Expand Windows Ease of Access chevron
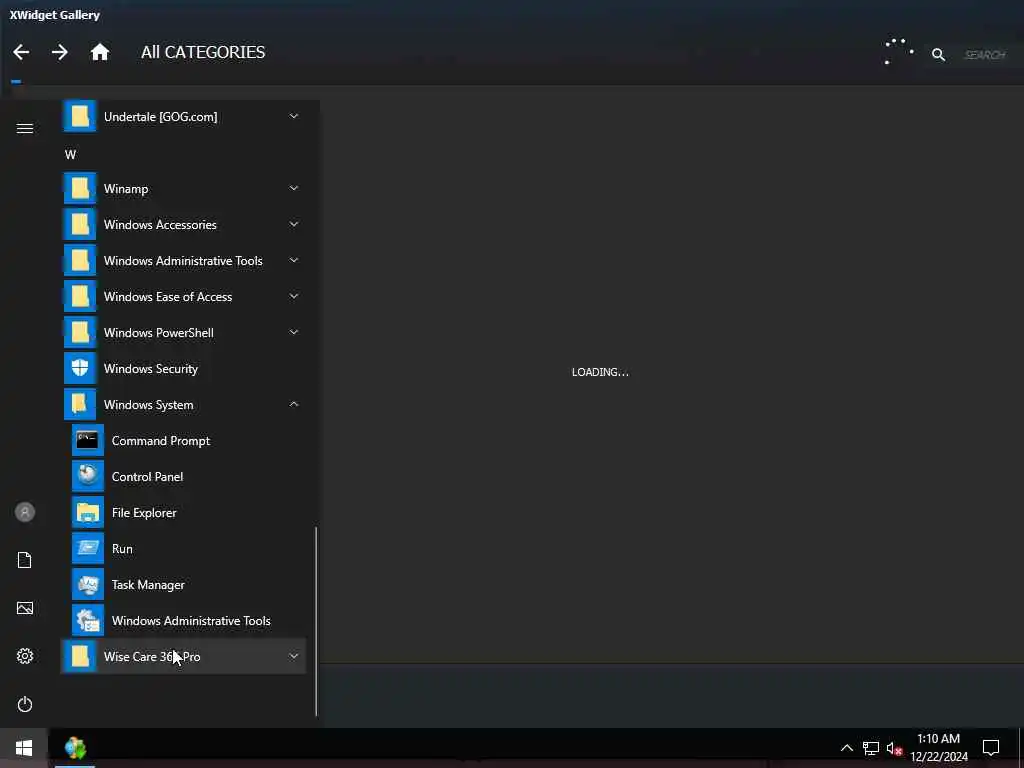This screenshot has height=768, width=1024. pos(294,296)
